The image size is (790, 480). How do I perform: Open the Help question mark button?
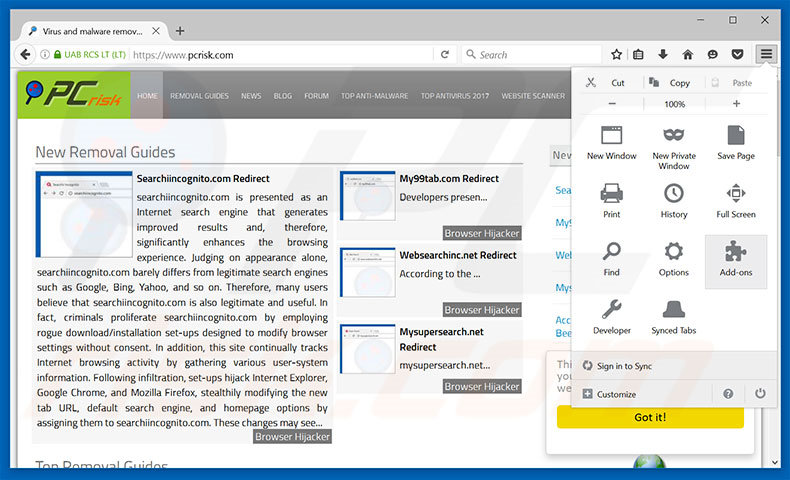pyautogui.click(x=728, y=394)
